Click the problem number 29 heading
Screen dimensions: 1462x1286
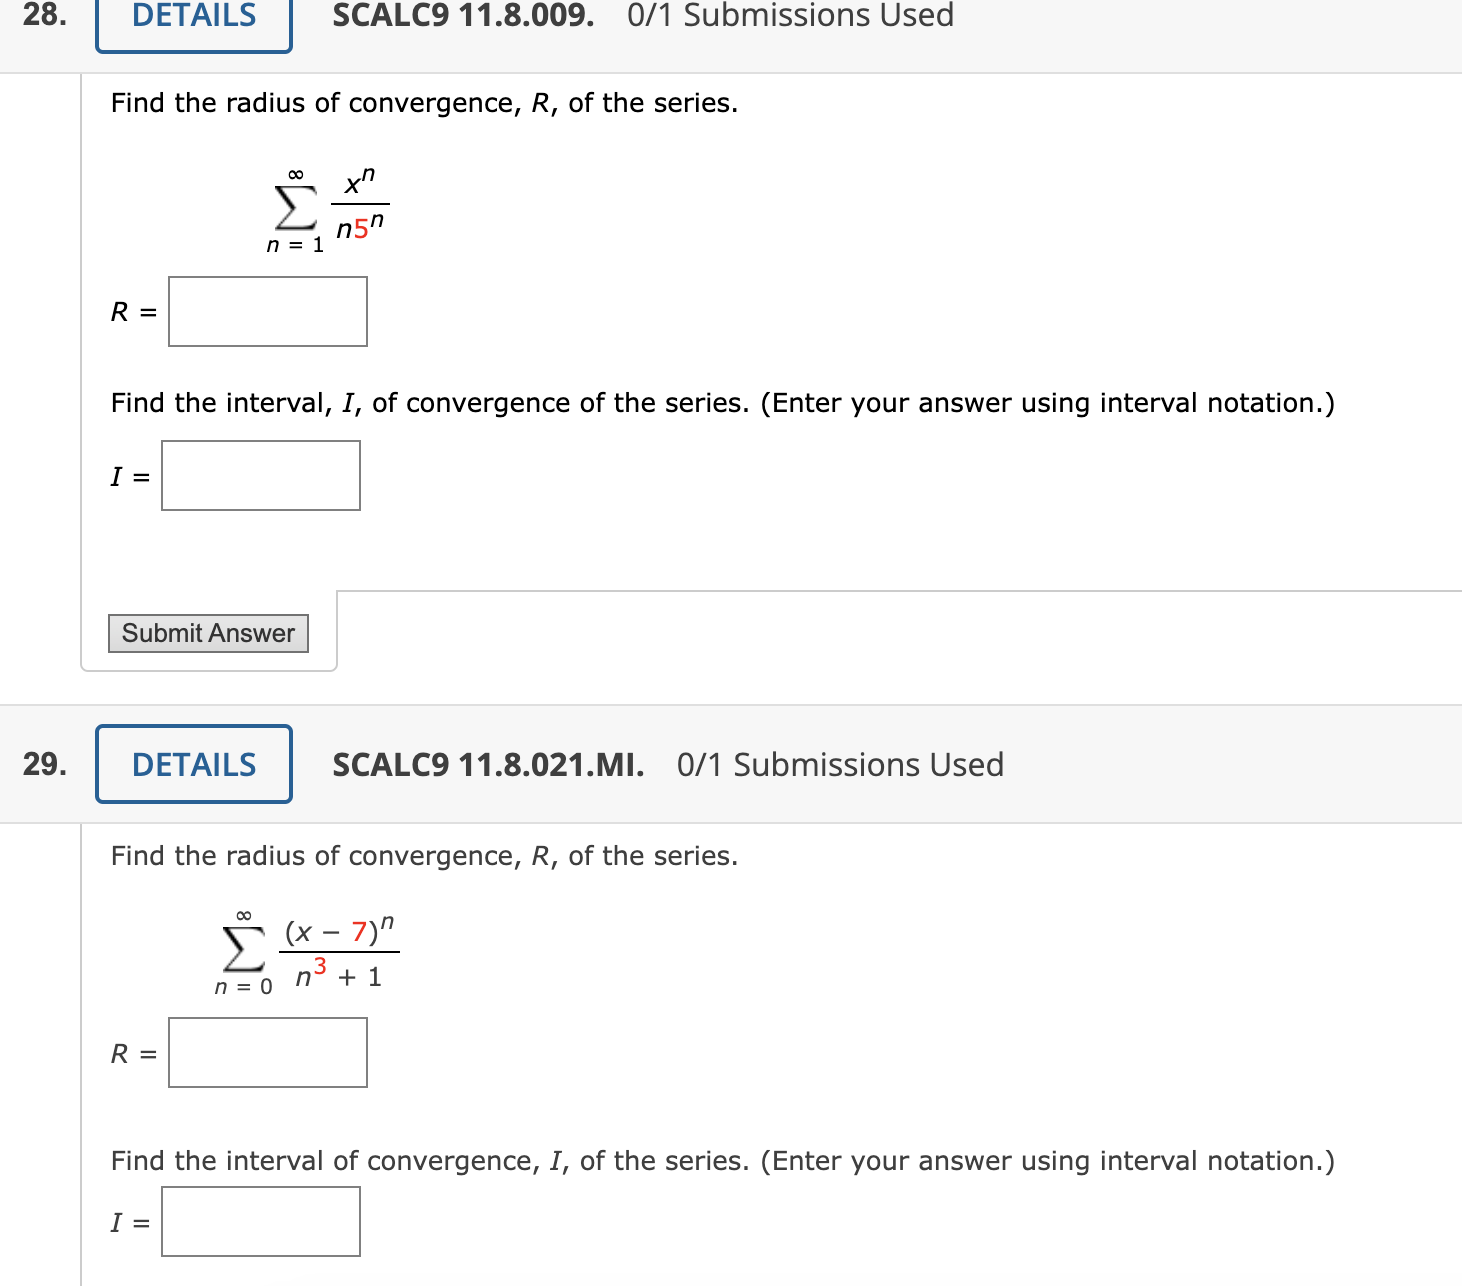click(x=45, y=763)
